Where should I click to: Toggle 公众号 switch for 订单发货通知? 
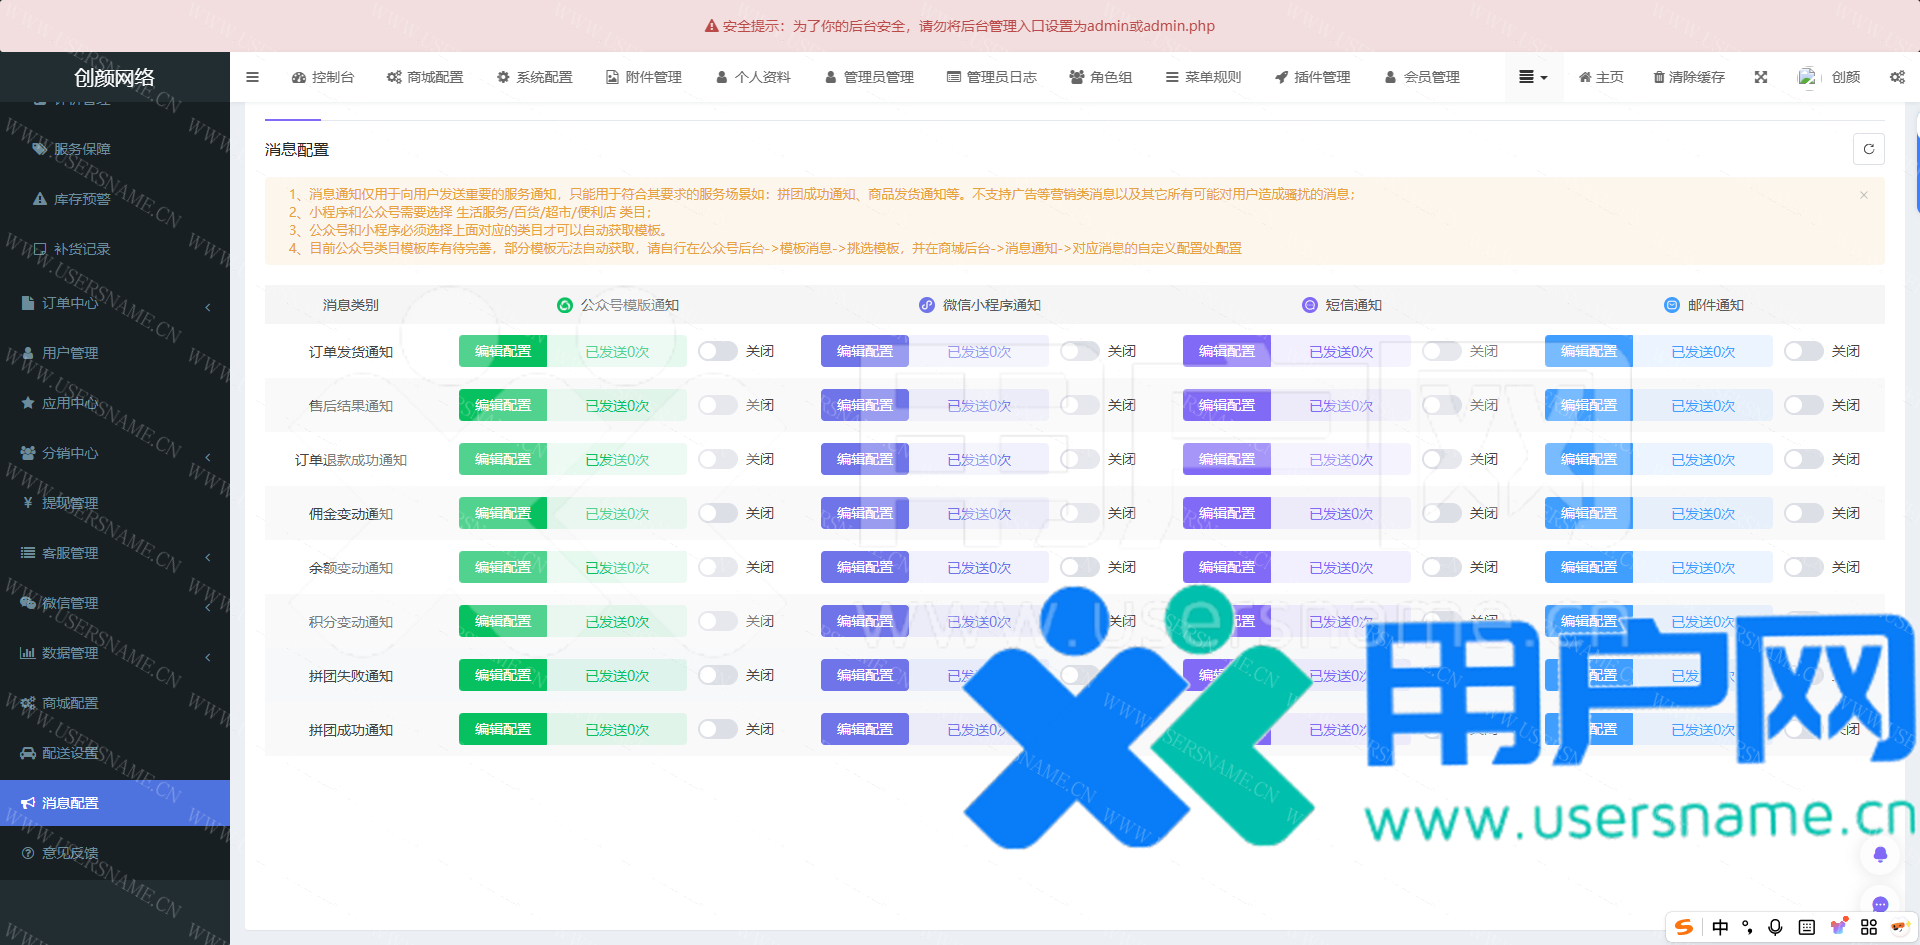pyautogui.click(x=717, y=351)
